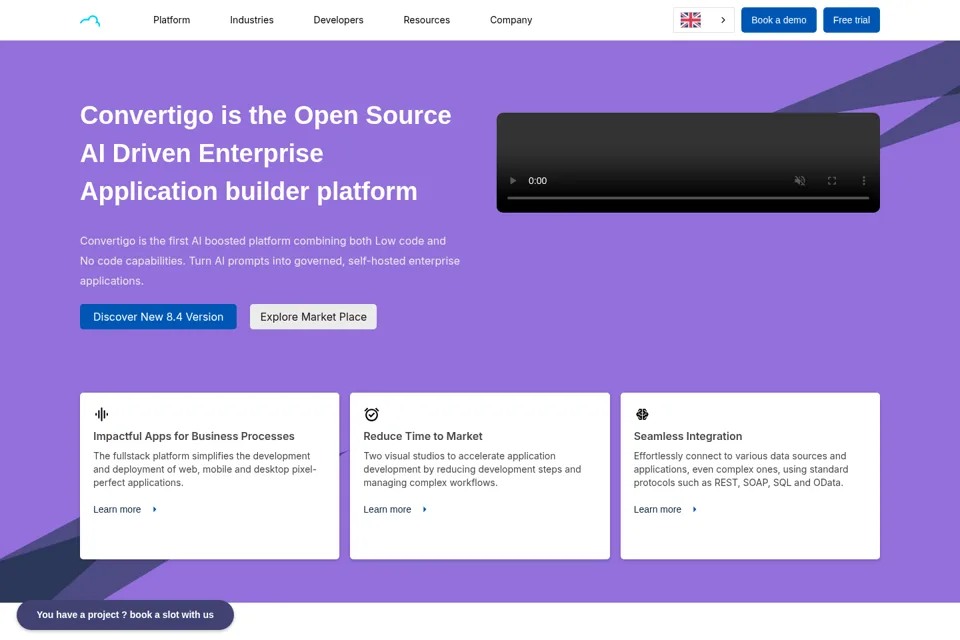This screenshot has width=960, height=640.
Task: Select the UK flag language icon
Action: point(691,20)
